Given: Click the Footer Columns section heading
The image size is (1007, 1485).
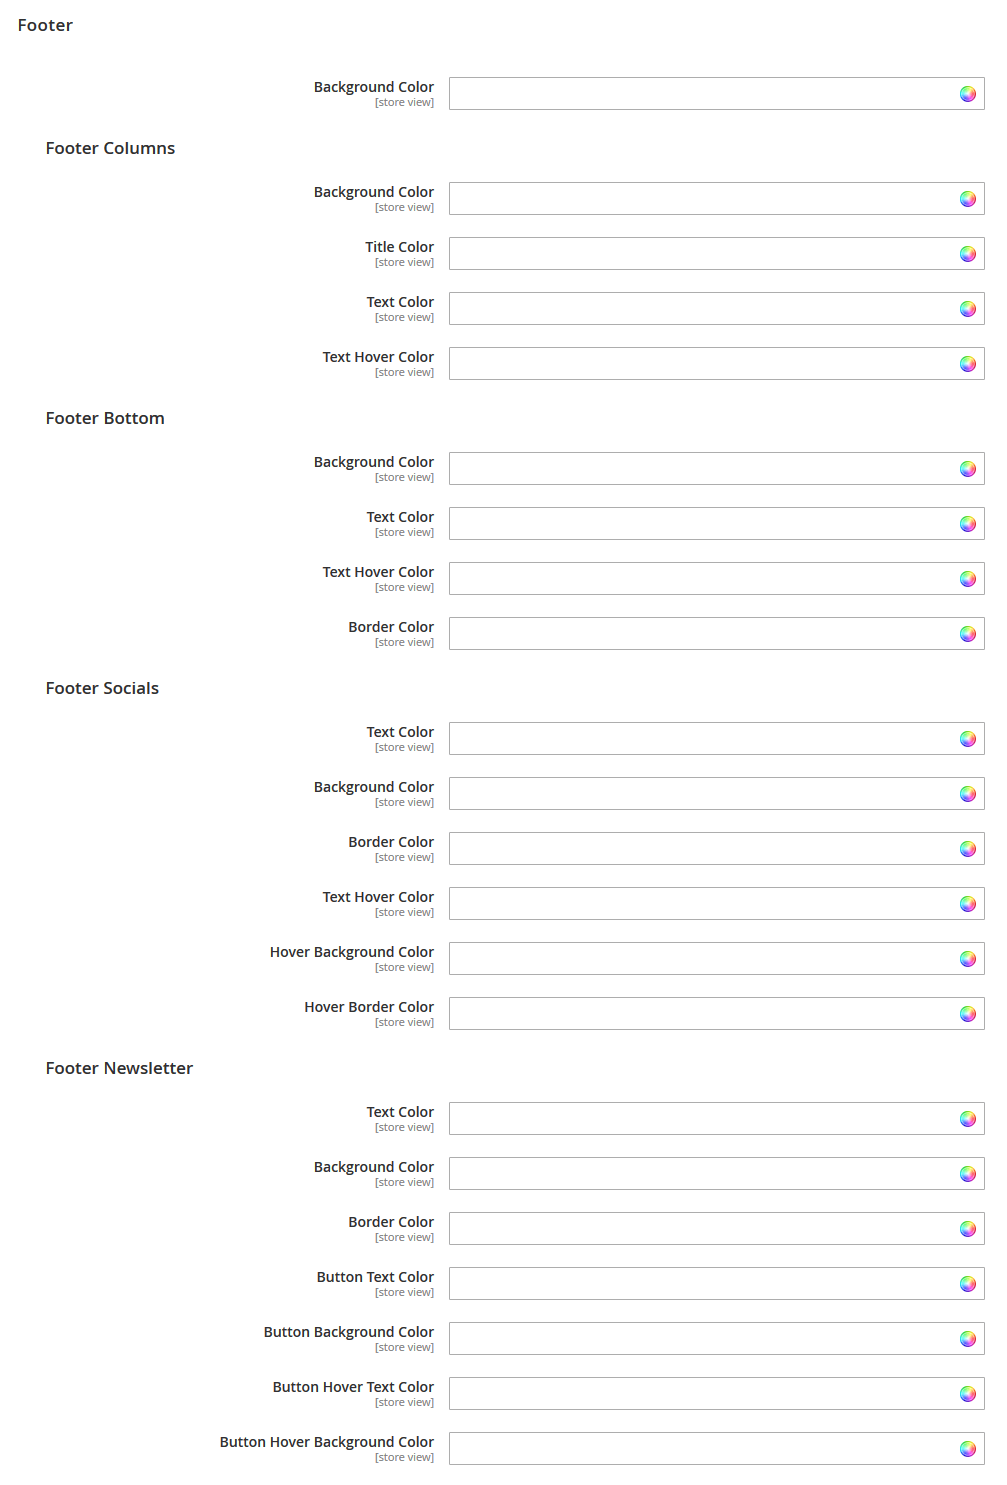Looking at the screenshot, I should point(110,148).
